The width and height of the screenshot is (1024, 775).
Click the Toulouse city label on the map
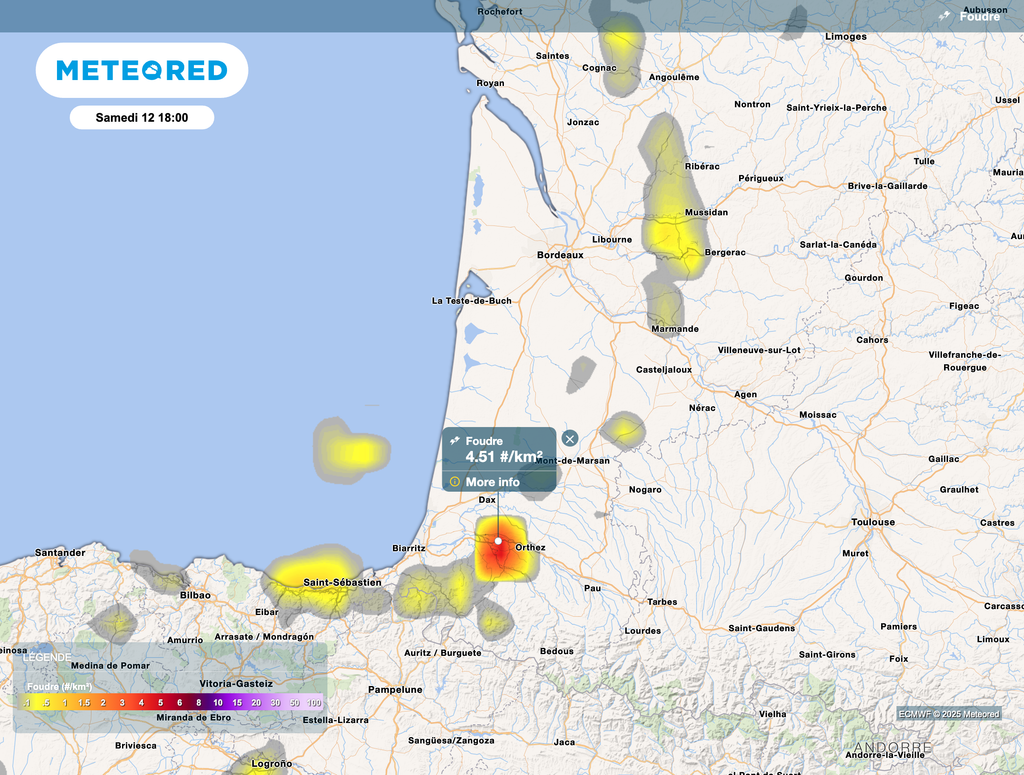click(x=873, y=522)
